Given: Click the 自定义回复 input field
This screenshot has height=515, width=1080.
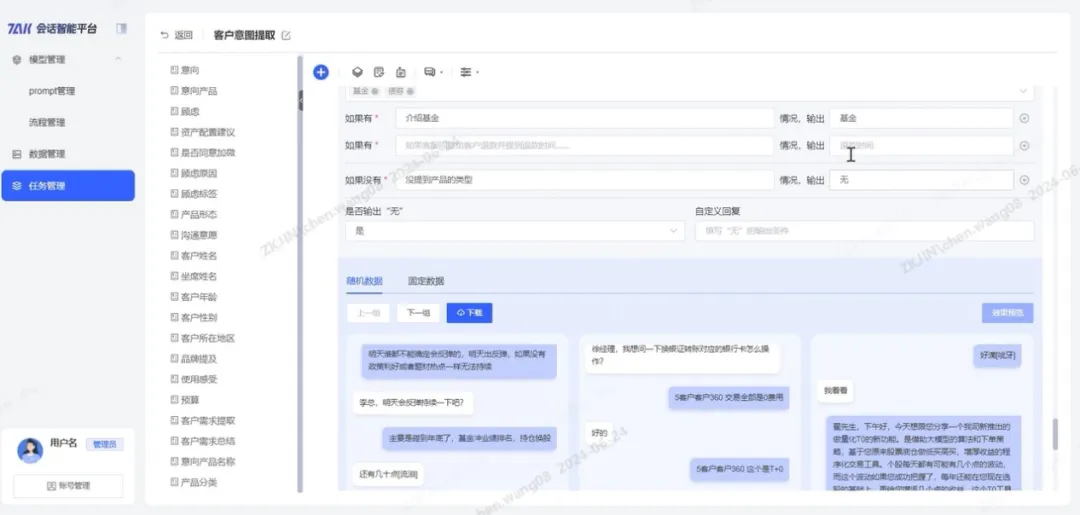Looking at the screenshot, I should (x=864, y=231).
